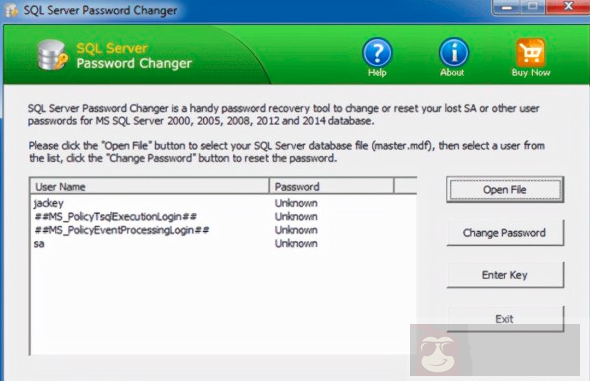Screen dimensions: 590x381
Task: Click the Unknown password cell for sa
Action: pyautogui.click(x=296, y=244)
